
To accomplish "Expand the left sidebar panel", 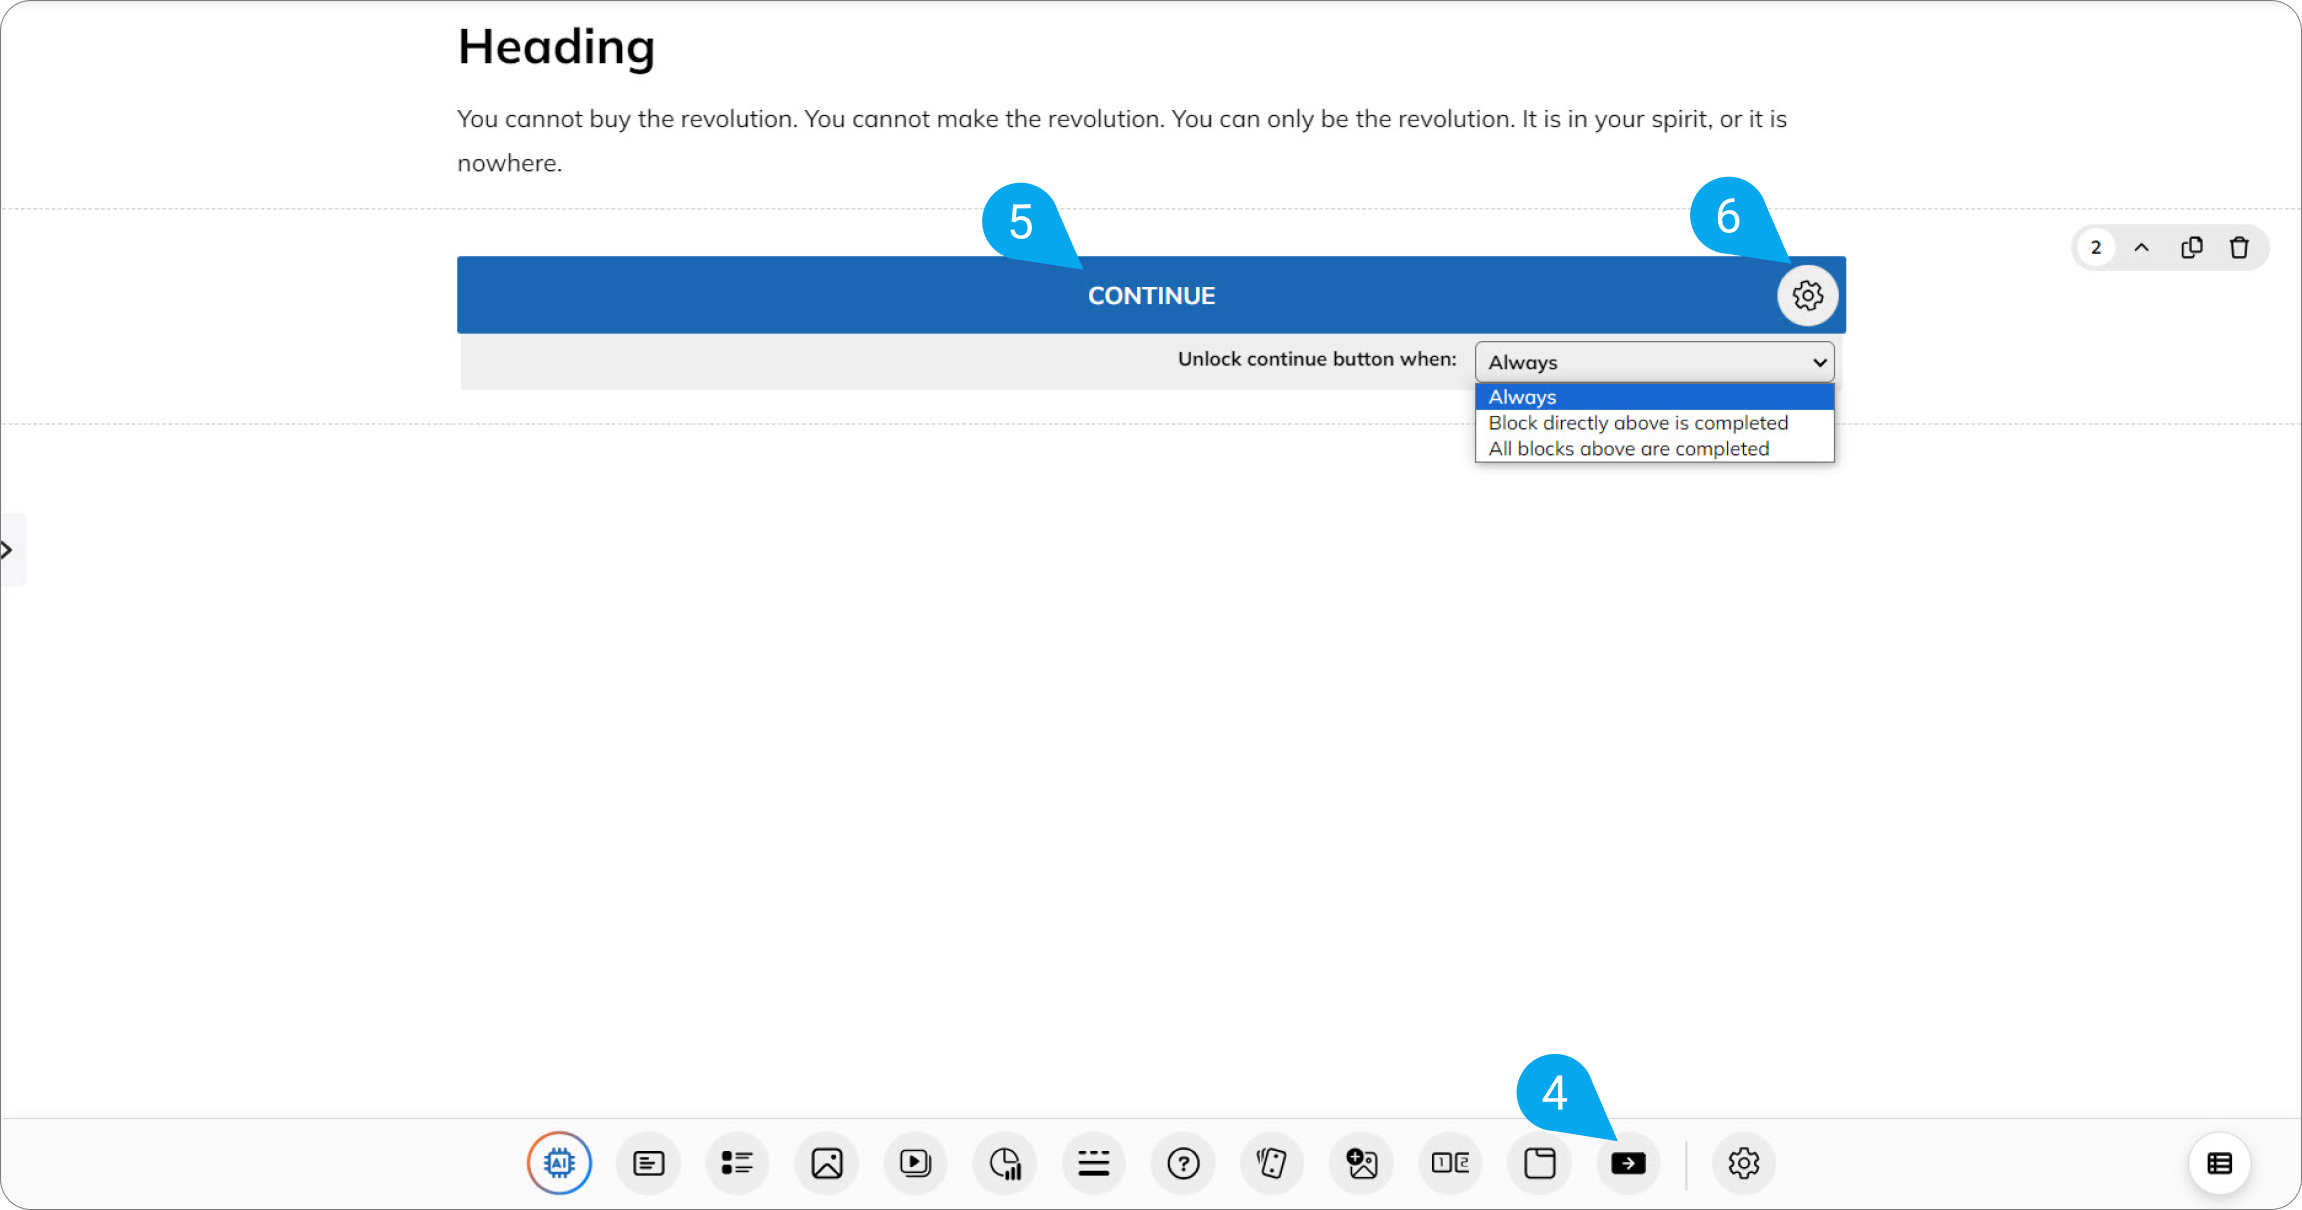I will click(x=10, y=549).
